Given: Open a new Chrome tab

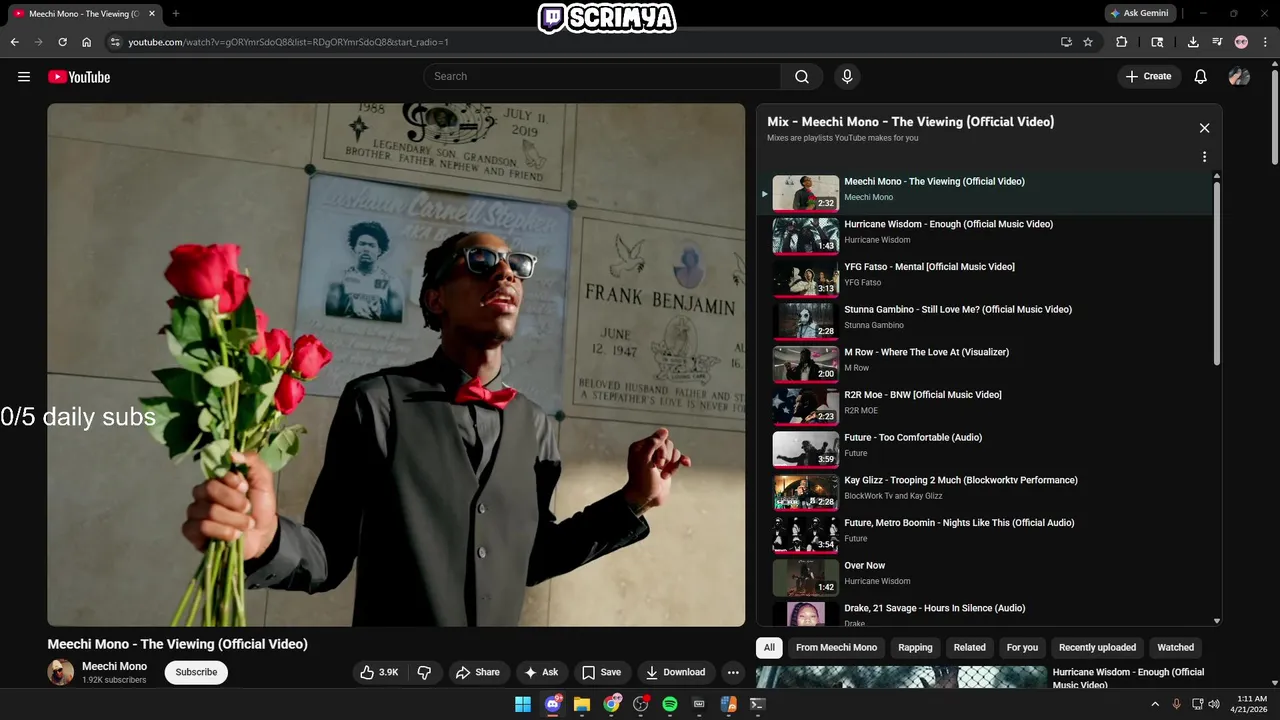Looking at the screenshot, I should pyautogui.click(x=176, y=14).
